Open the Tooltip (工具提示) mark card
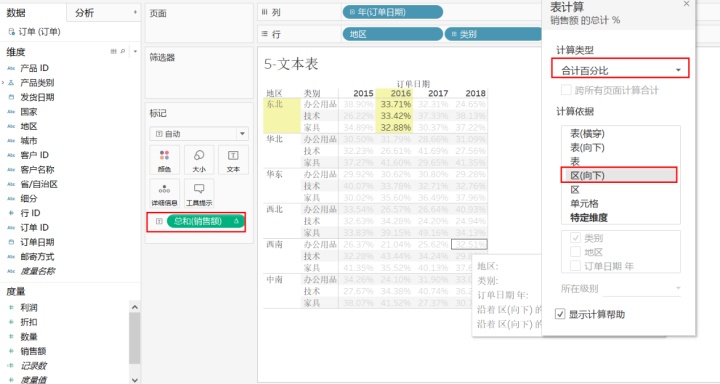Image resolution: width=720 pixels, height=384 pixels. pos(199,193)
